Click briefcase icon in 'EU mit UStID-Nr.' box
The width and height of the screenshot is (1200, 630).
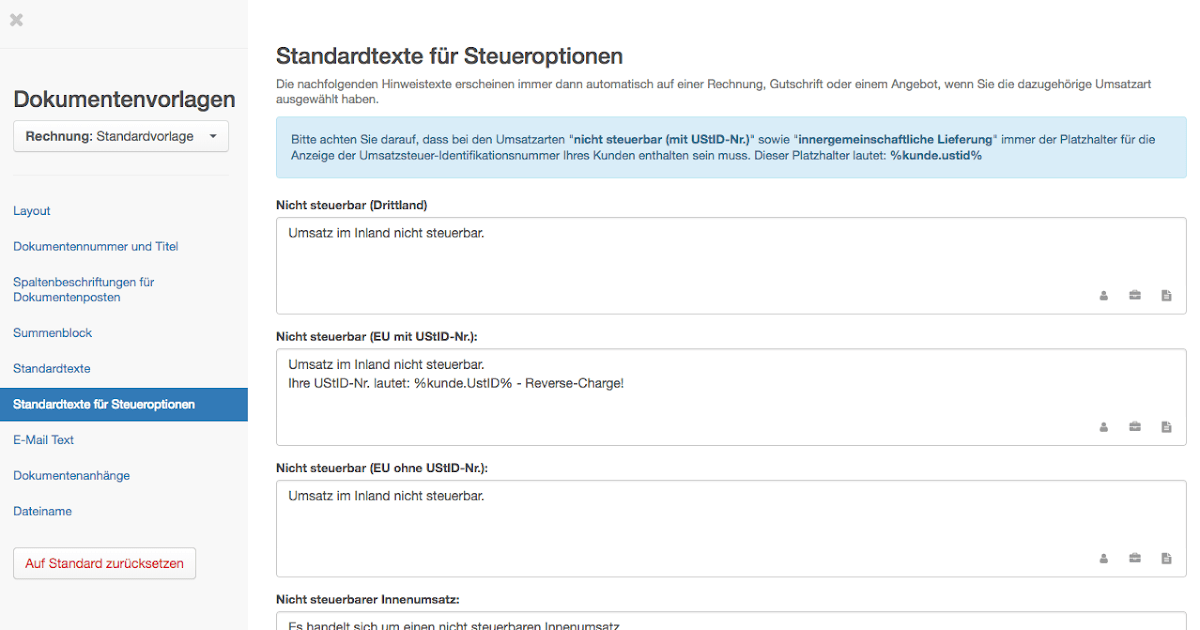tap(1135, 426)
